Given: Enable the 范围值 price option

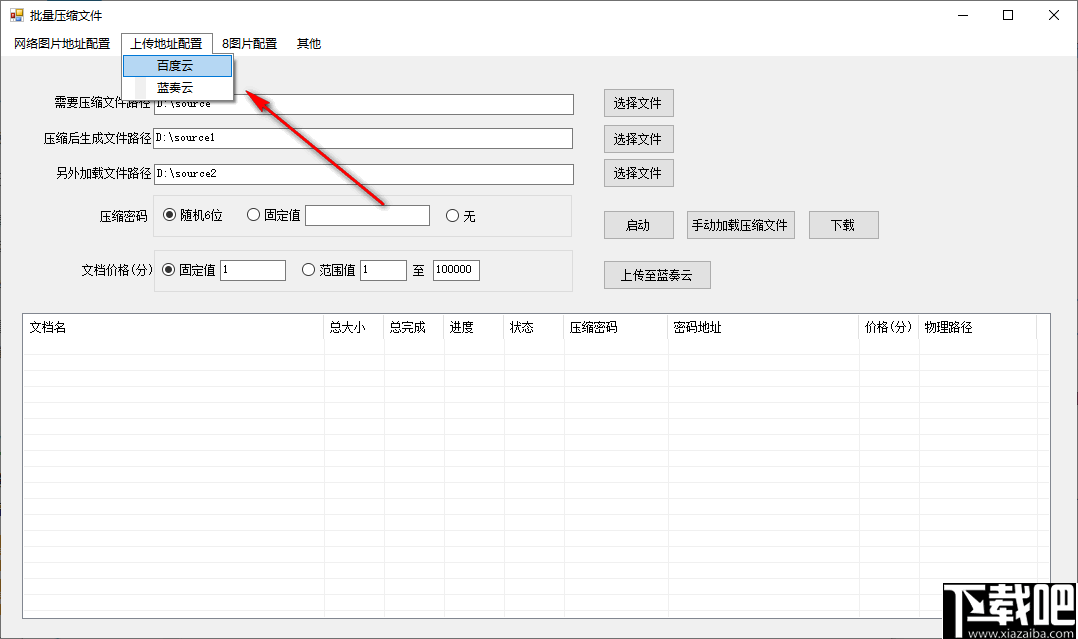Looking at the screenshot, I should click(308, 270).
